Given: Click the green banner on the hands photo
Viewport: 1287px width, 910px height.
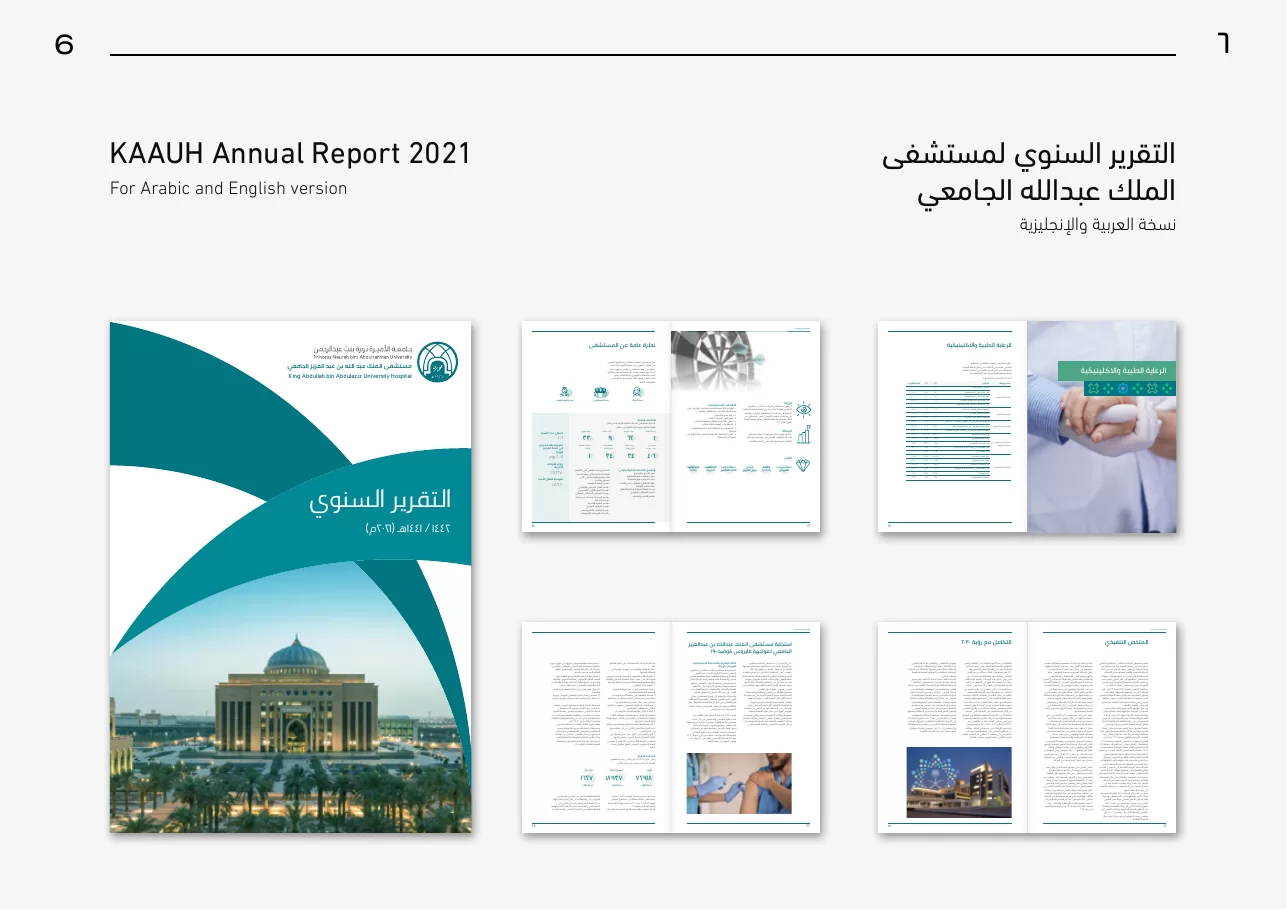Looking at the screenshot, I should click(1117, 371).
